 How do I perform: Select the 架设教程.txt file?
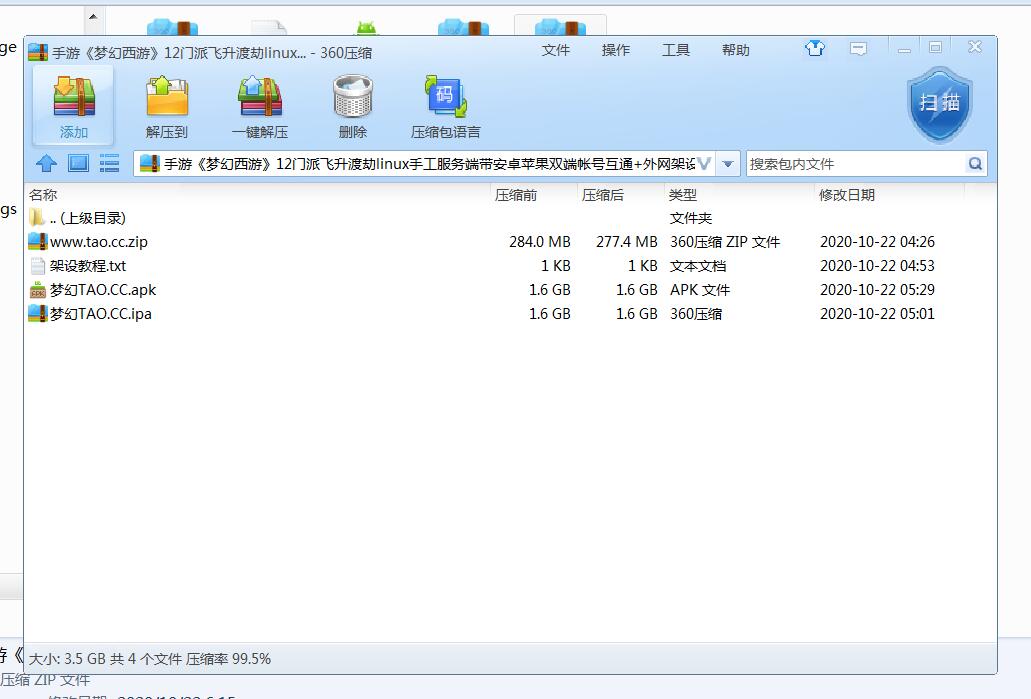click(x=88, y=266)
